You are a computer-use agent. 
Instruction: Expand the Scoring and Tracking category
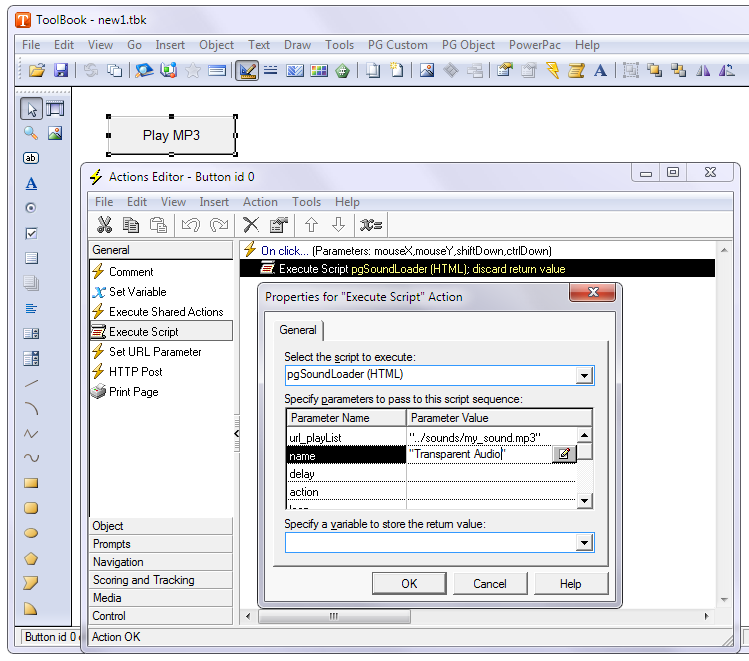(x=160, y=580)
